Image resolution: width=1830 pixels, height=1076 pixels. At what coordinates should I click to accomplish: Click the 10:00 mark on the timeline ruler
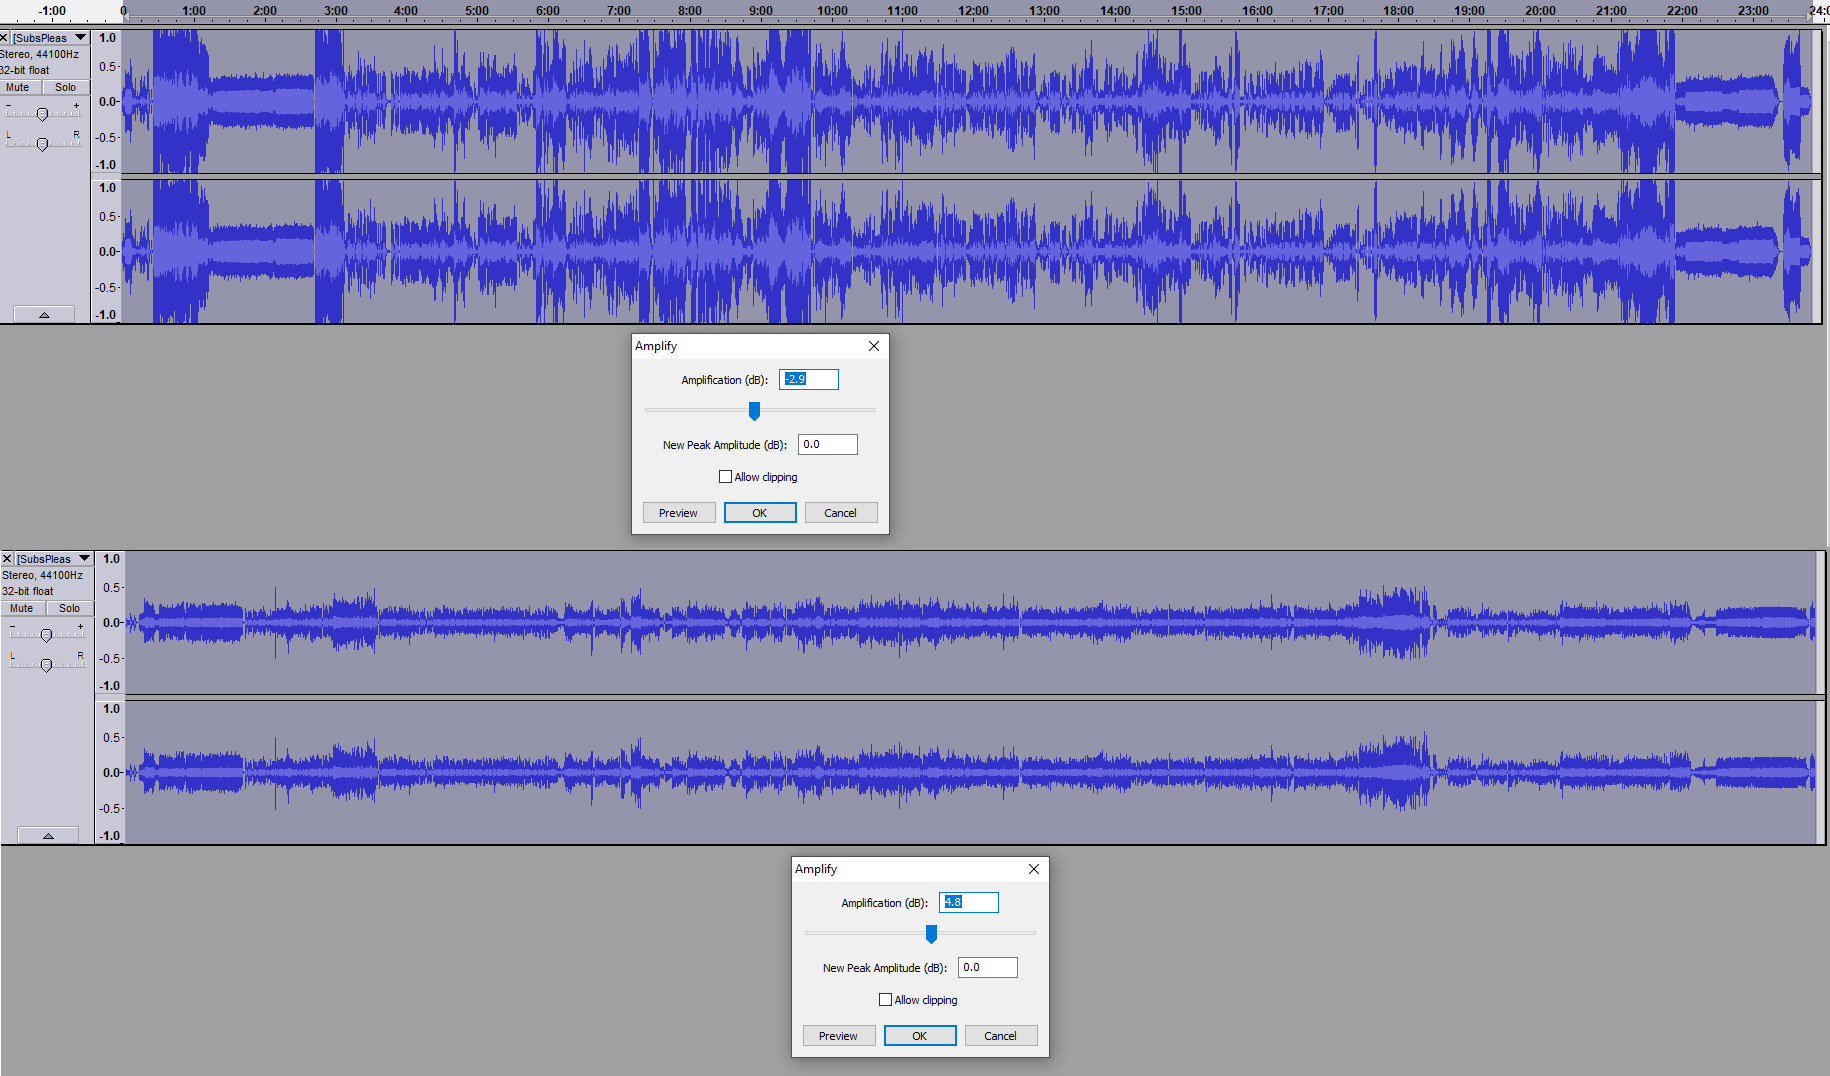832,11
